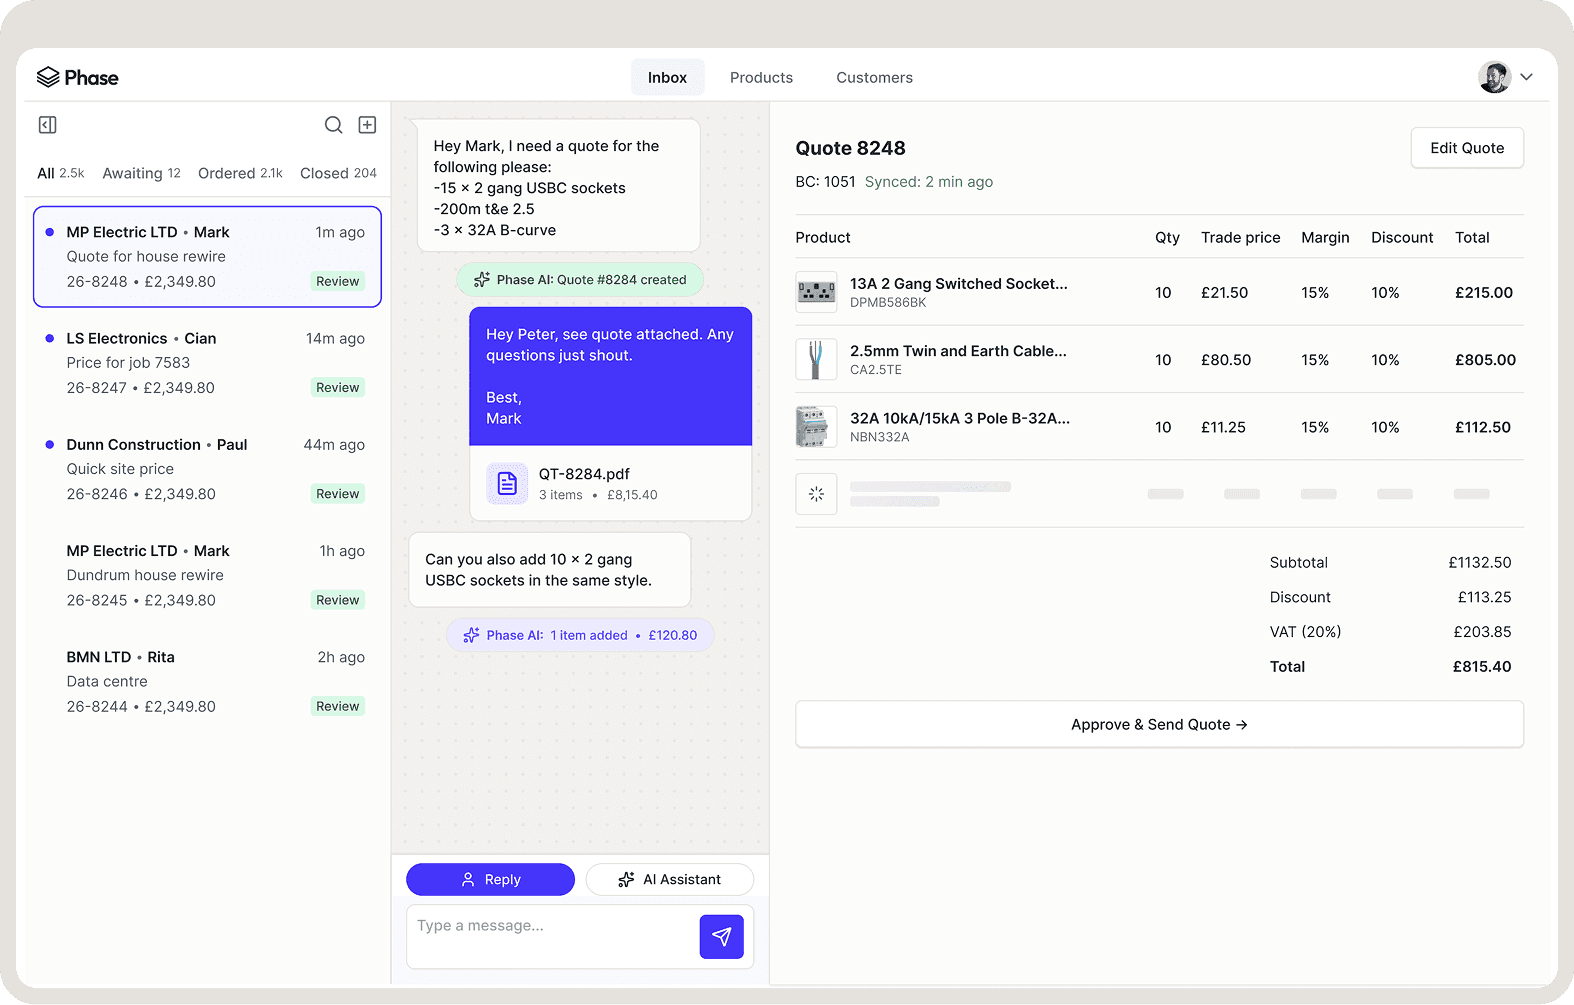Click 13A 2 Gang Switched Socket name
This screenshot has height=1005, width=1574.
tap(958, 284)
